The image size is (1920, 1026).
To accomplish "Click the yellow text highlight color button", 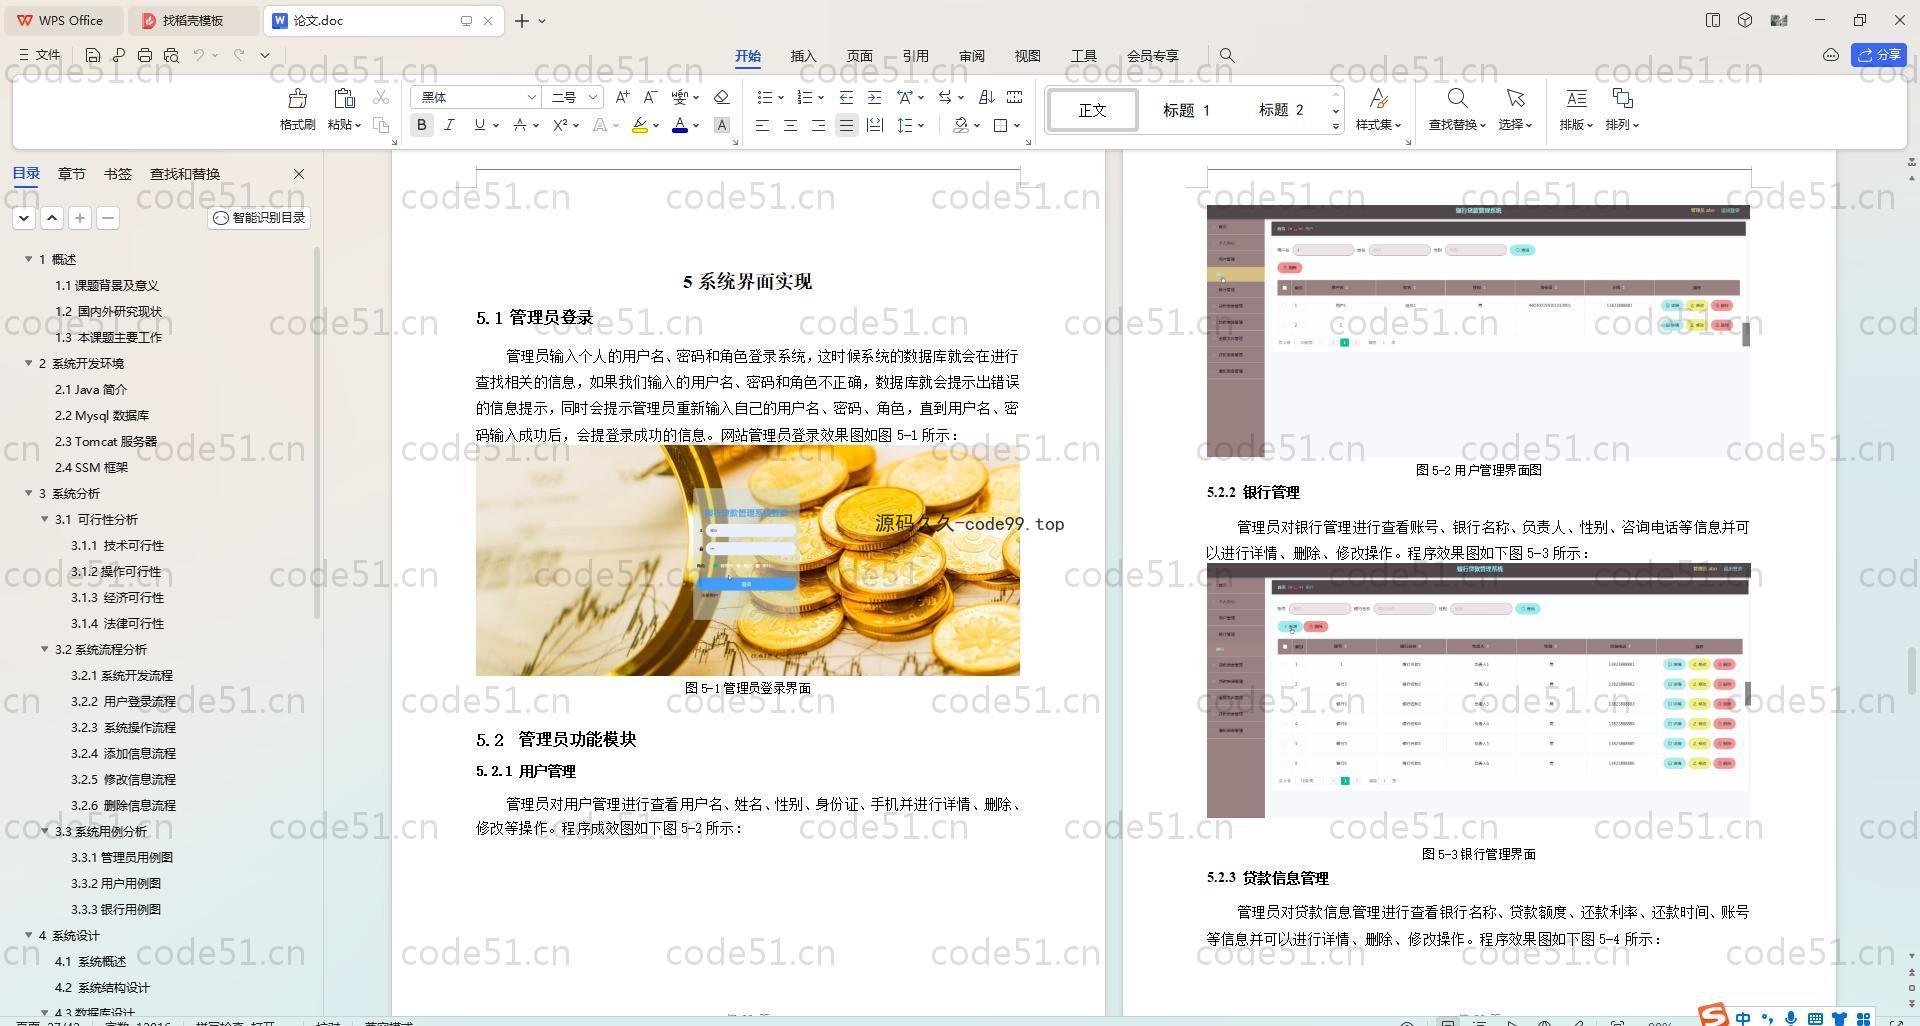I will (x=639, y=125).
